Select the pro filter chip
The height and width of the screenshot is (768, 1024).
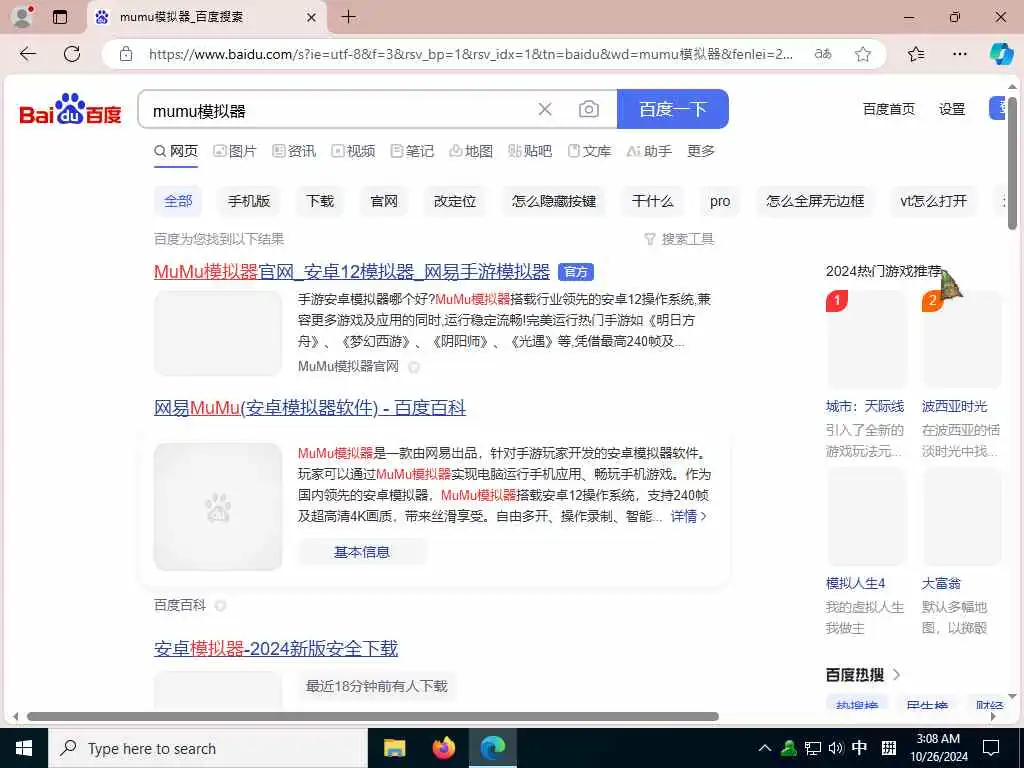[x=720, y=201]
